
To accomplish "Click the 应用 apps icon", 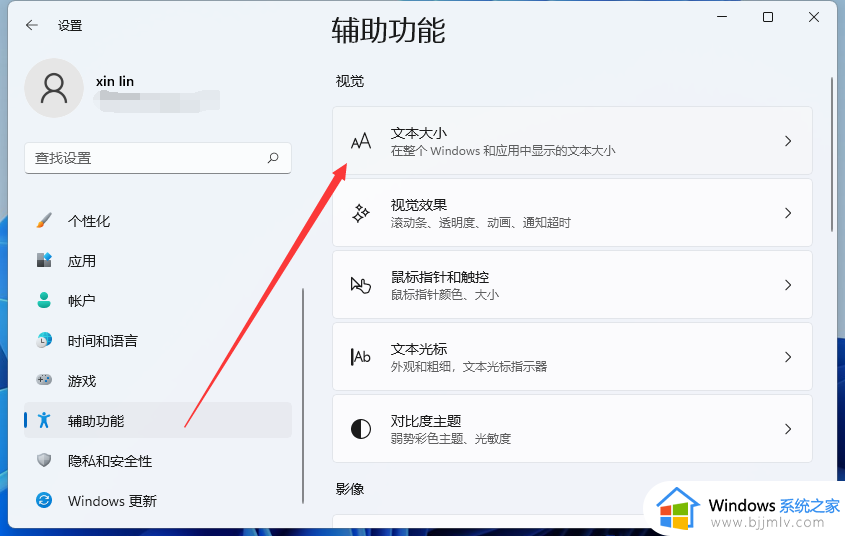I will click(44, 260).
